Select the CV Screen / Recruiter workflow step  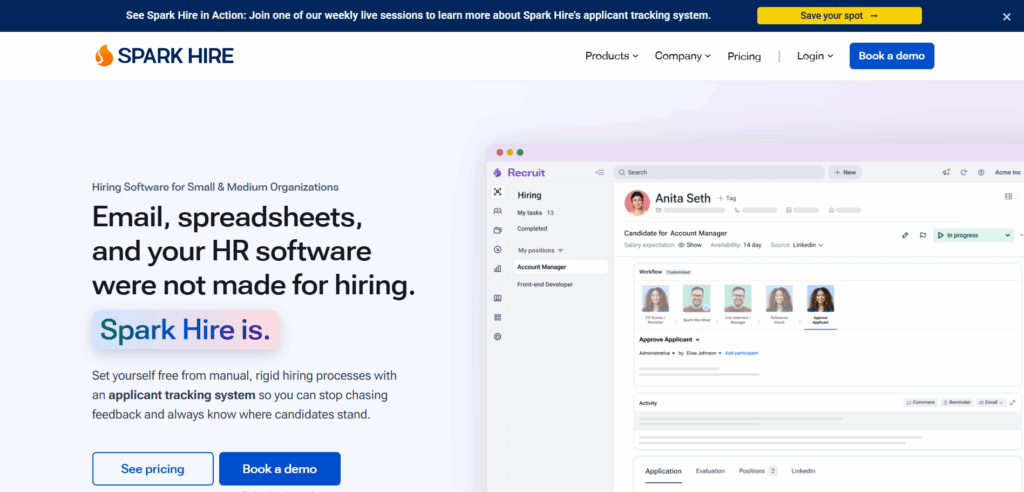pyautogui.click(x=655, y=304)
